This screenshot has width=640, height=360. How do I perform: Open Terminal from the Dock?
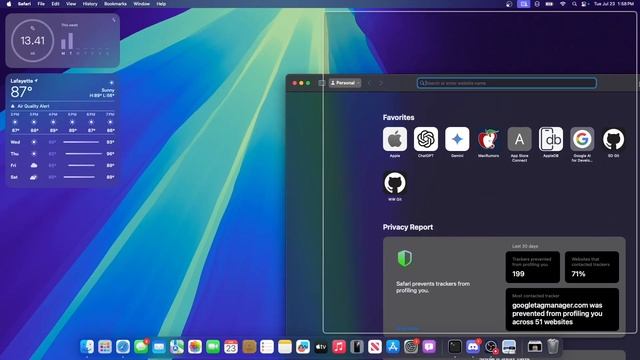[454, 347]
